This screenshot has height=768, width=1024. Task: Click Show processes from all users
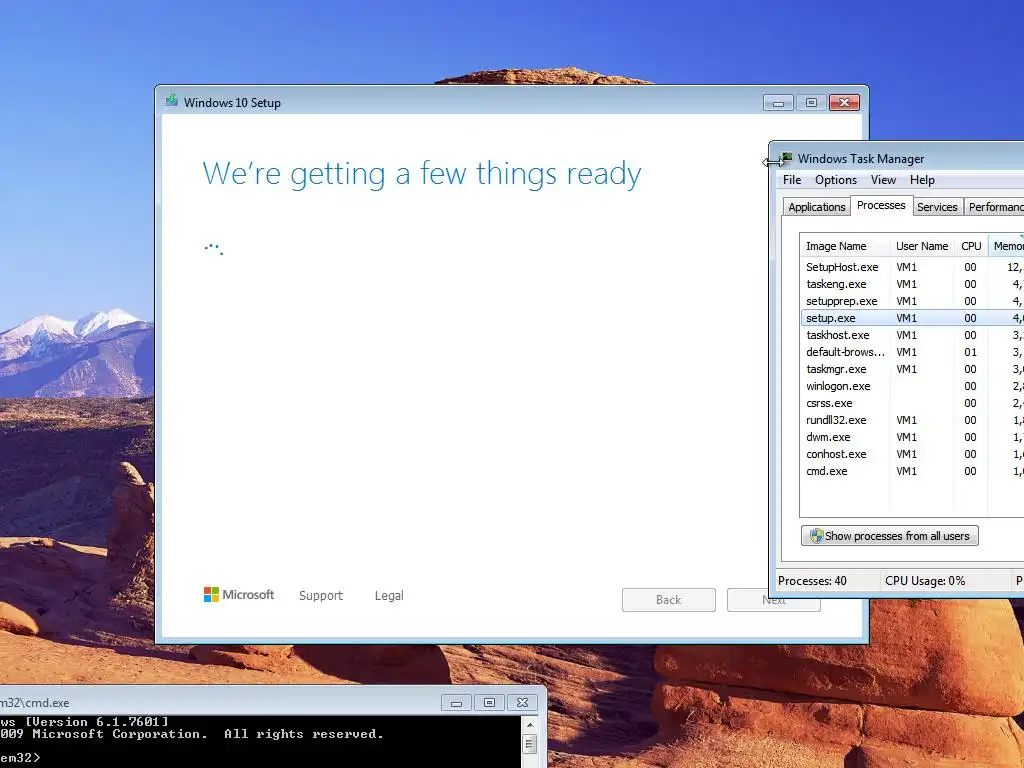(889, 536)
